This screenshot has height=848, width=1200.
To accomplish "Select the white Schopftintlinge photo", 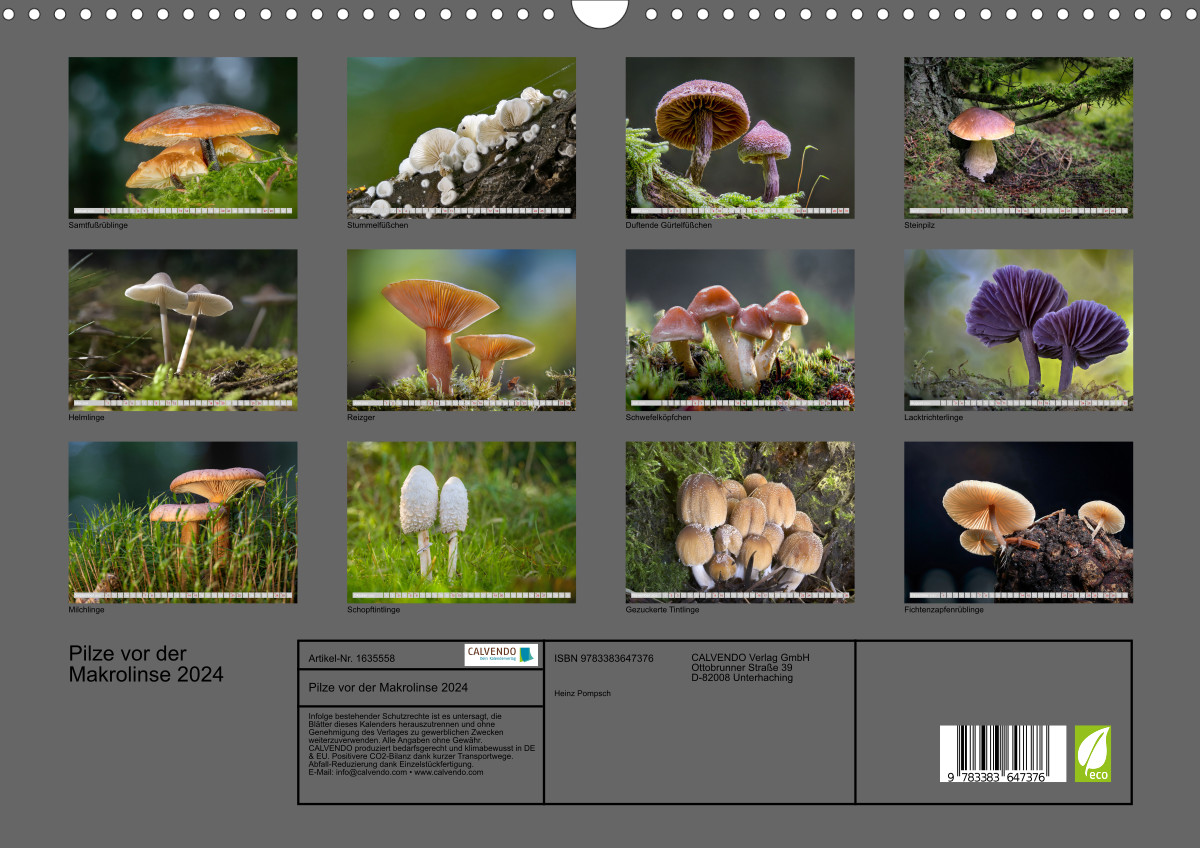I will point(461,522).
